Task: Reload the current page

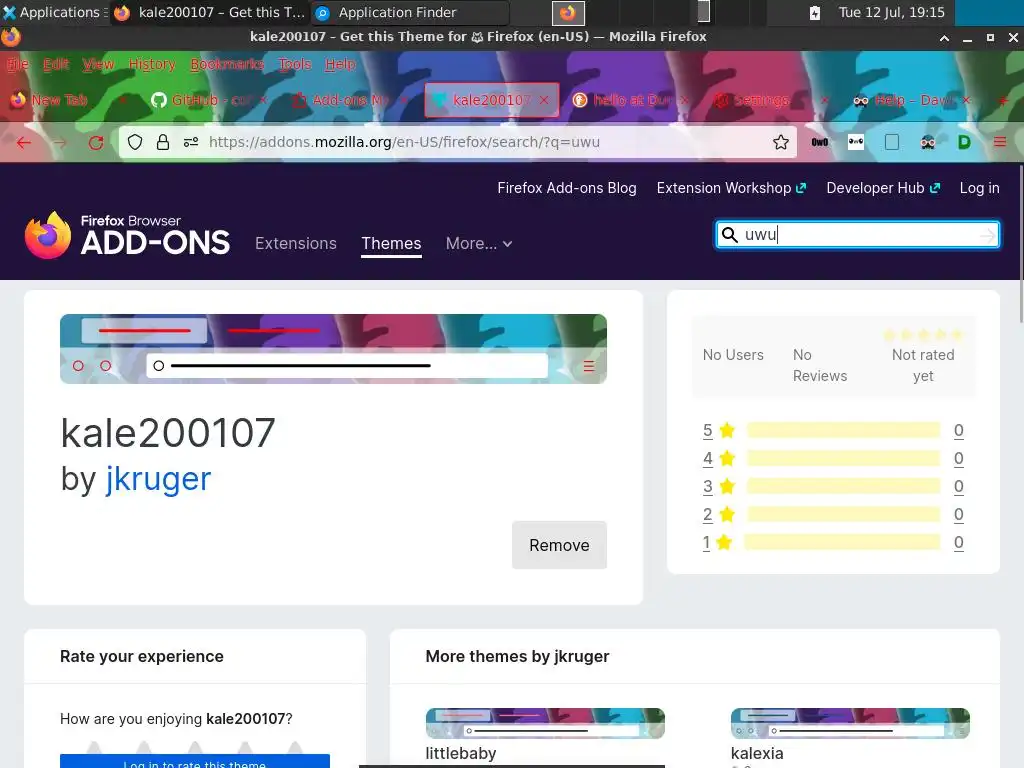Action: (96, 142)
